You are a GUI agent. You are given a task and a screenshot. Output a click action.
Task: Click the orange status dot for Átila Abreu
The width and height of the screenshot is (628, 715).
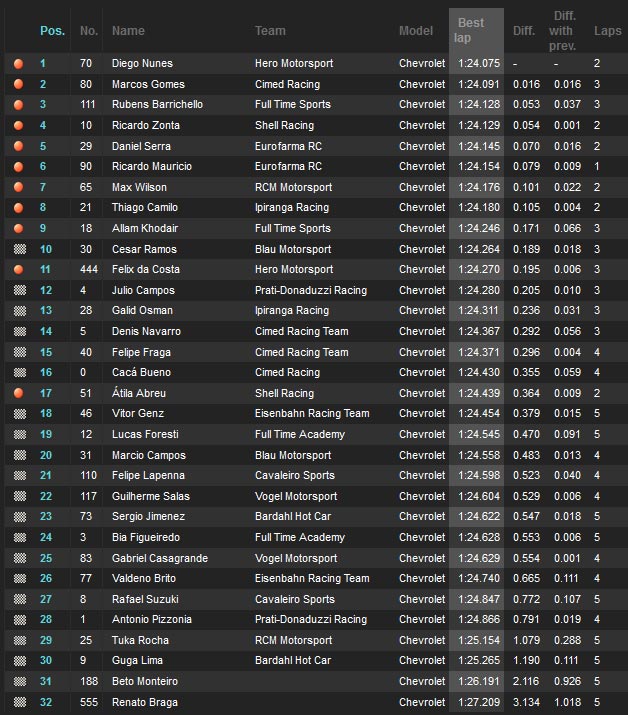tap(19, 393)
